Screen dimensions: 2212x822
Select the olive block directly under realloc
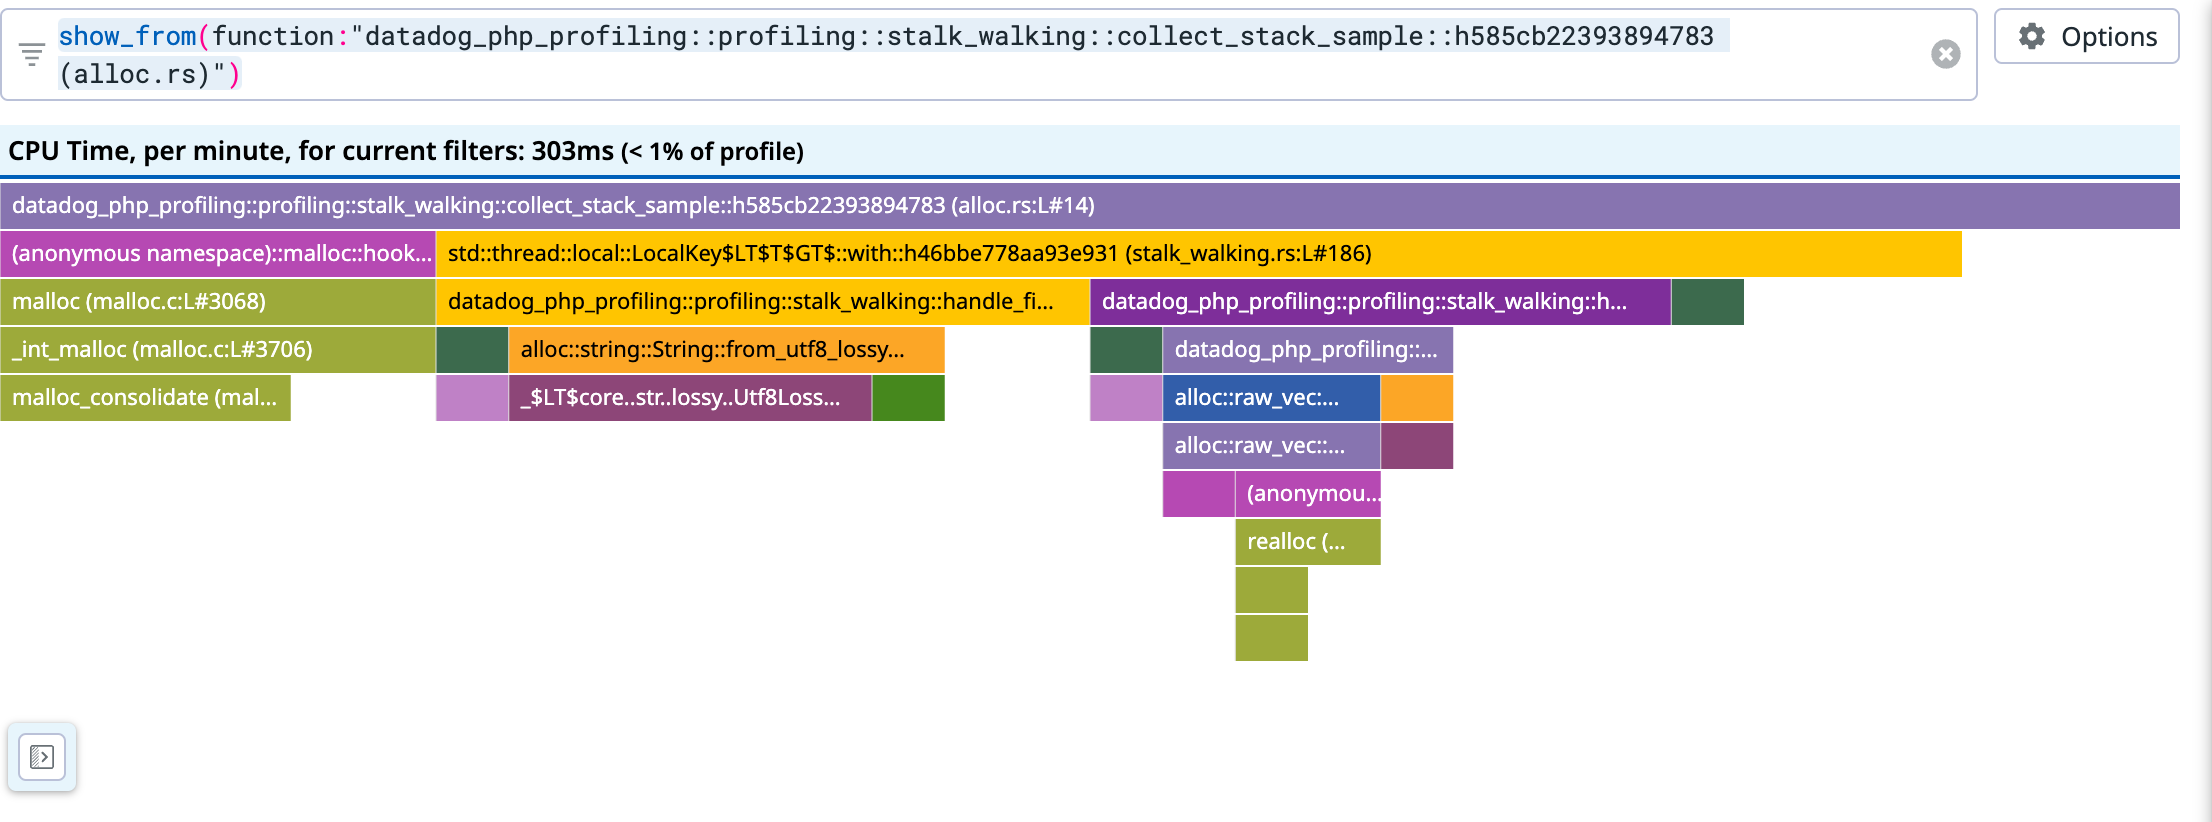tap(1272, 590)
